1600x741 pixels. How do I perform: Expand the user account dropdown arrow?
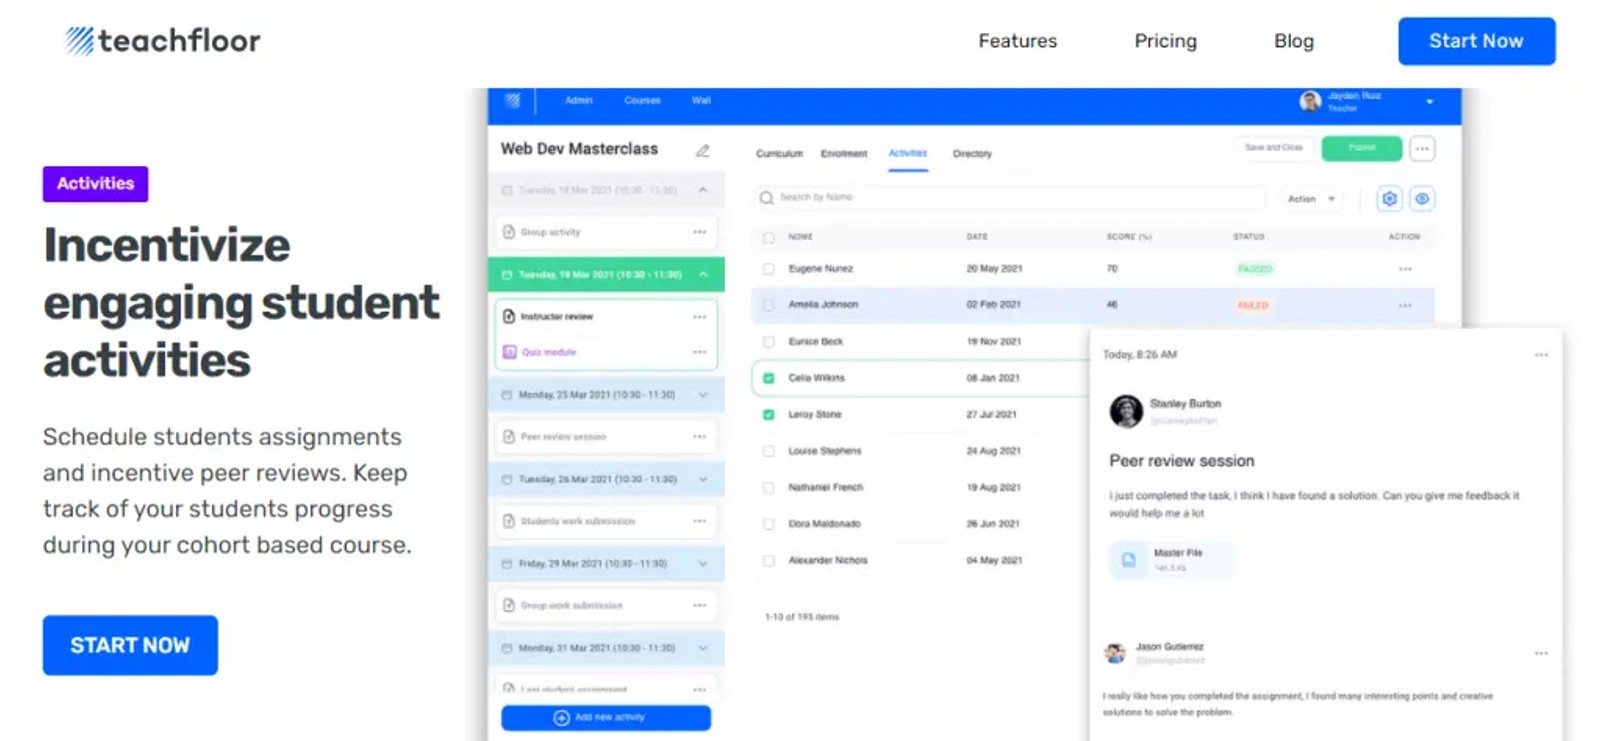coord(1429,102)
